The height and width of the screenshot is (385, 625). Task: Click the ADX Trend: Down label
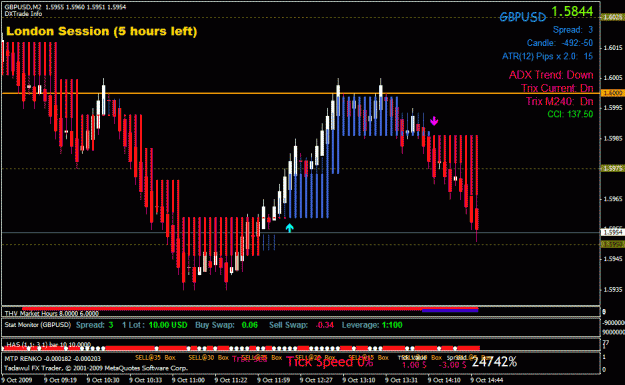pyautogui.click(x=551, y=75)
